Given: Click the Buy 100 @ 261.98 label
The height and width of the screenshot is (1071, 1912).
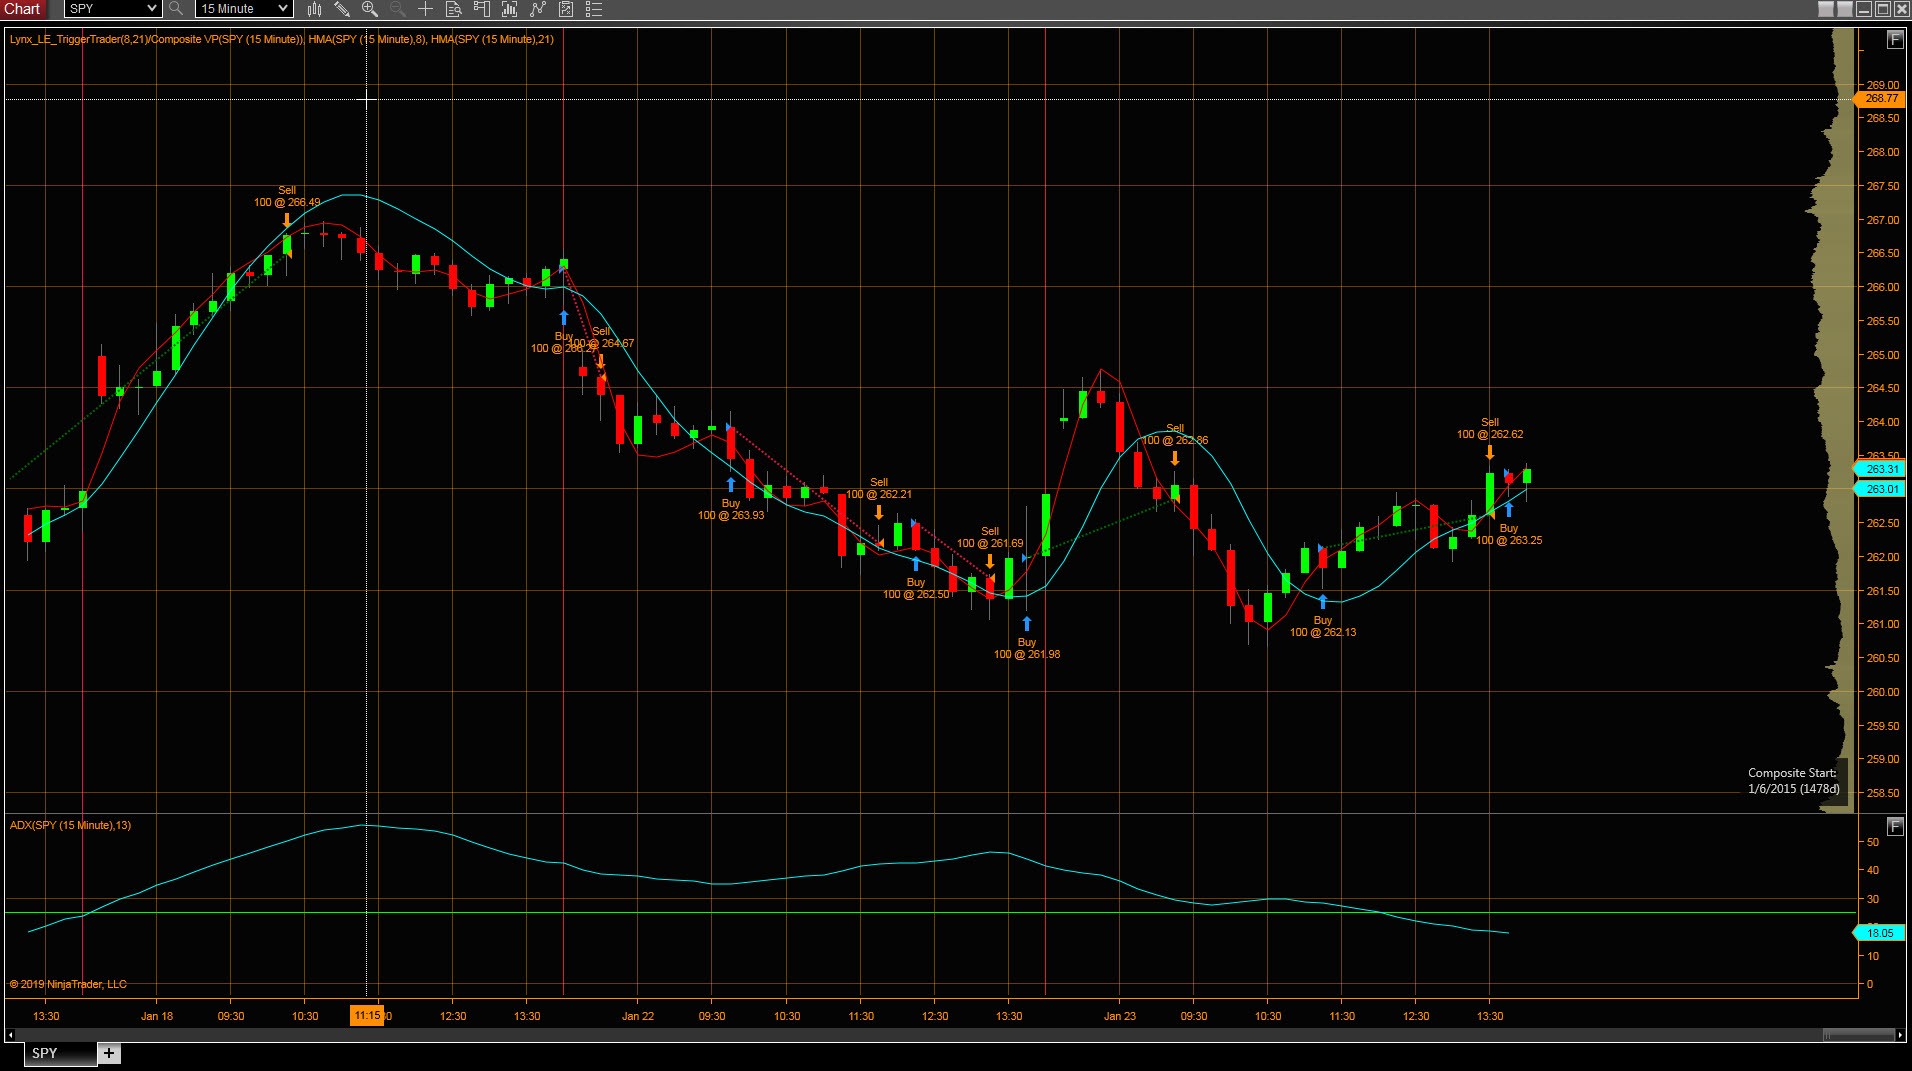Looking at the screenshot, I should click(x=1027, y=648).
